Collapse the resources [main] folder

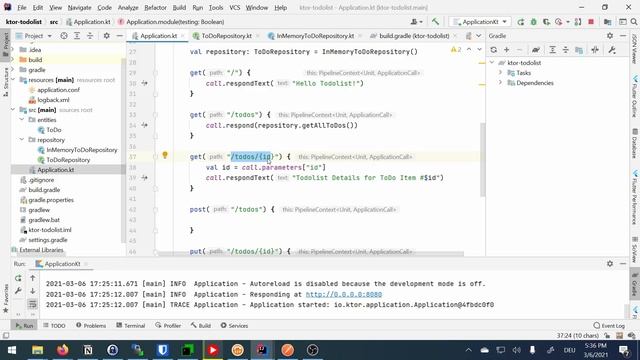13,80
